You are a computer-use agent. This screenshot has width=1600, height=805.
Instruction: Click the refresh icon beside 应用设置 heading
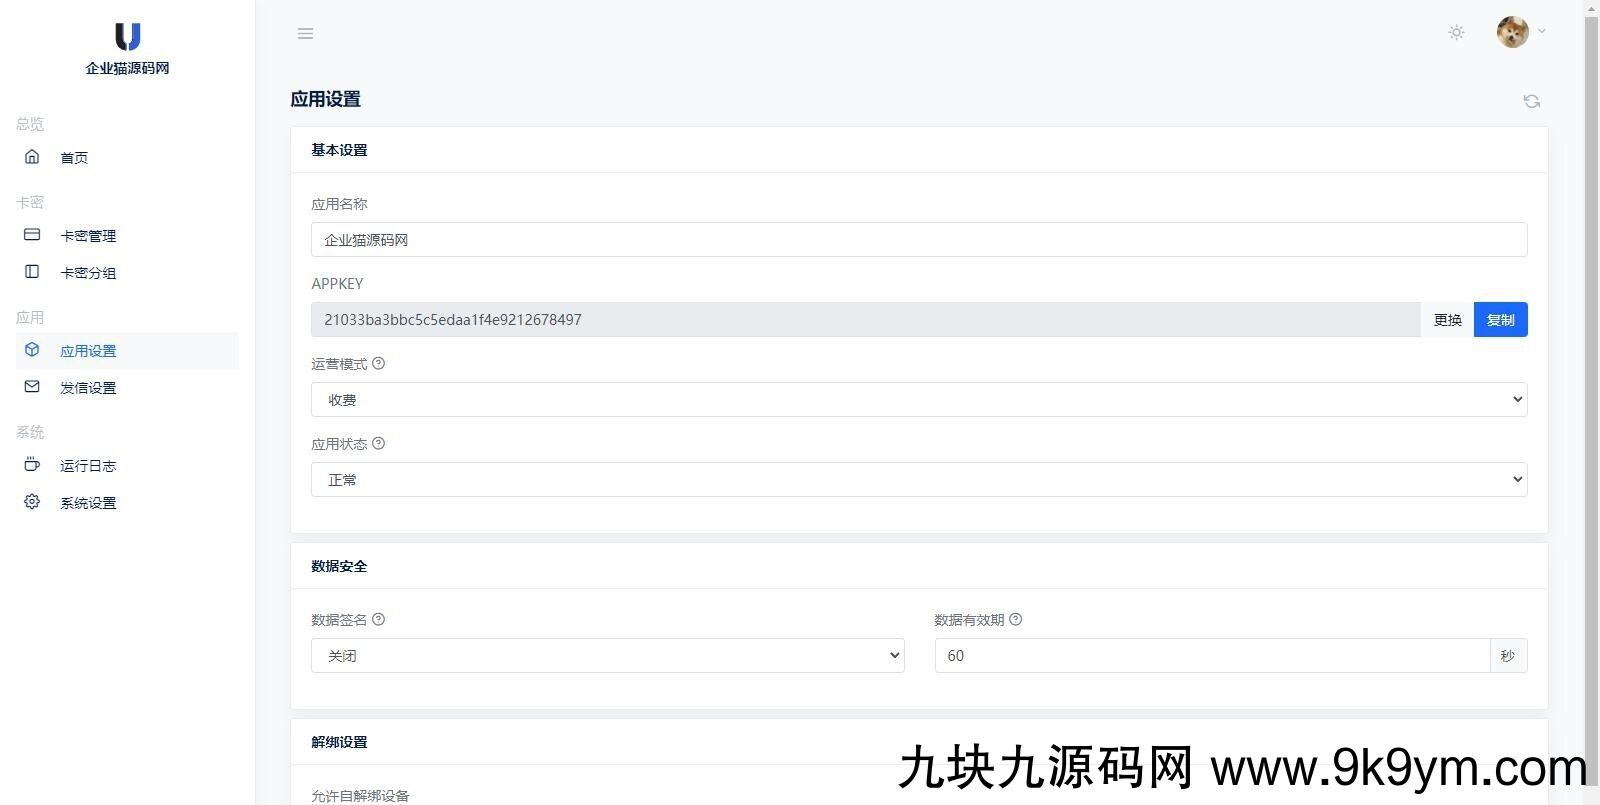1531,101
